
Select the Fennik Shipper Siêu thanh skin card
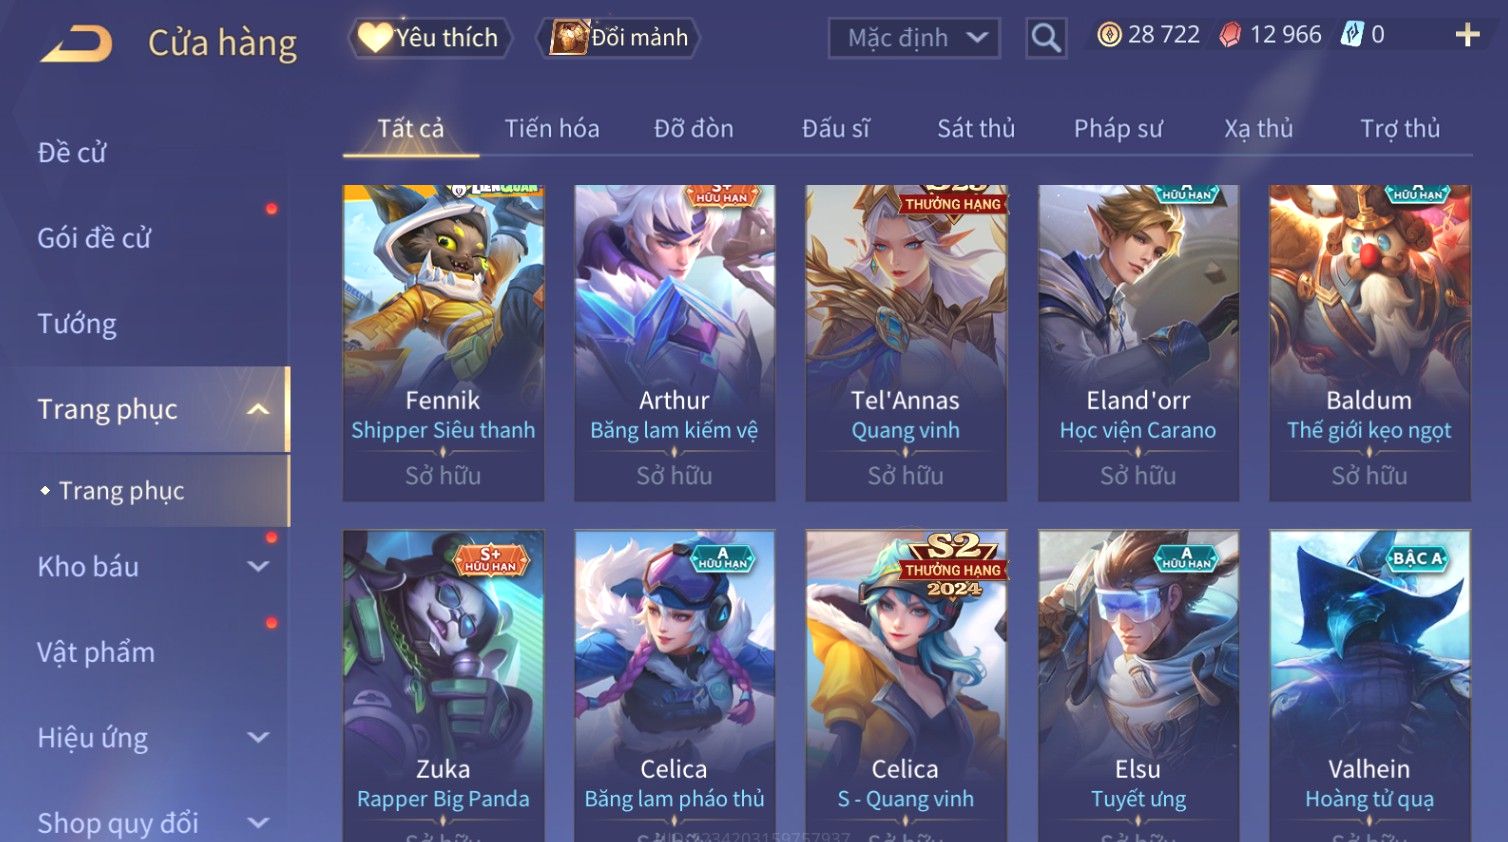tap(443, 343)
